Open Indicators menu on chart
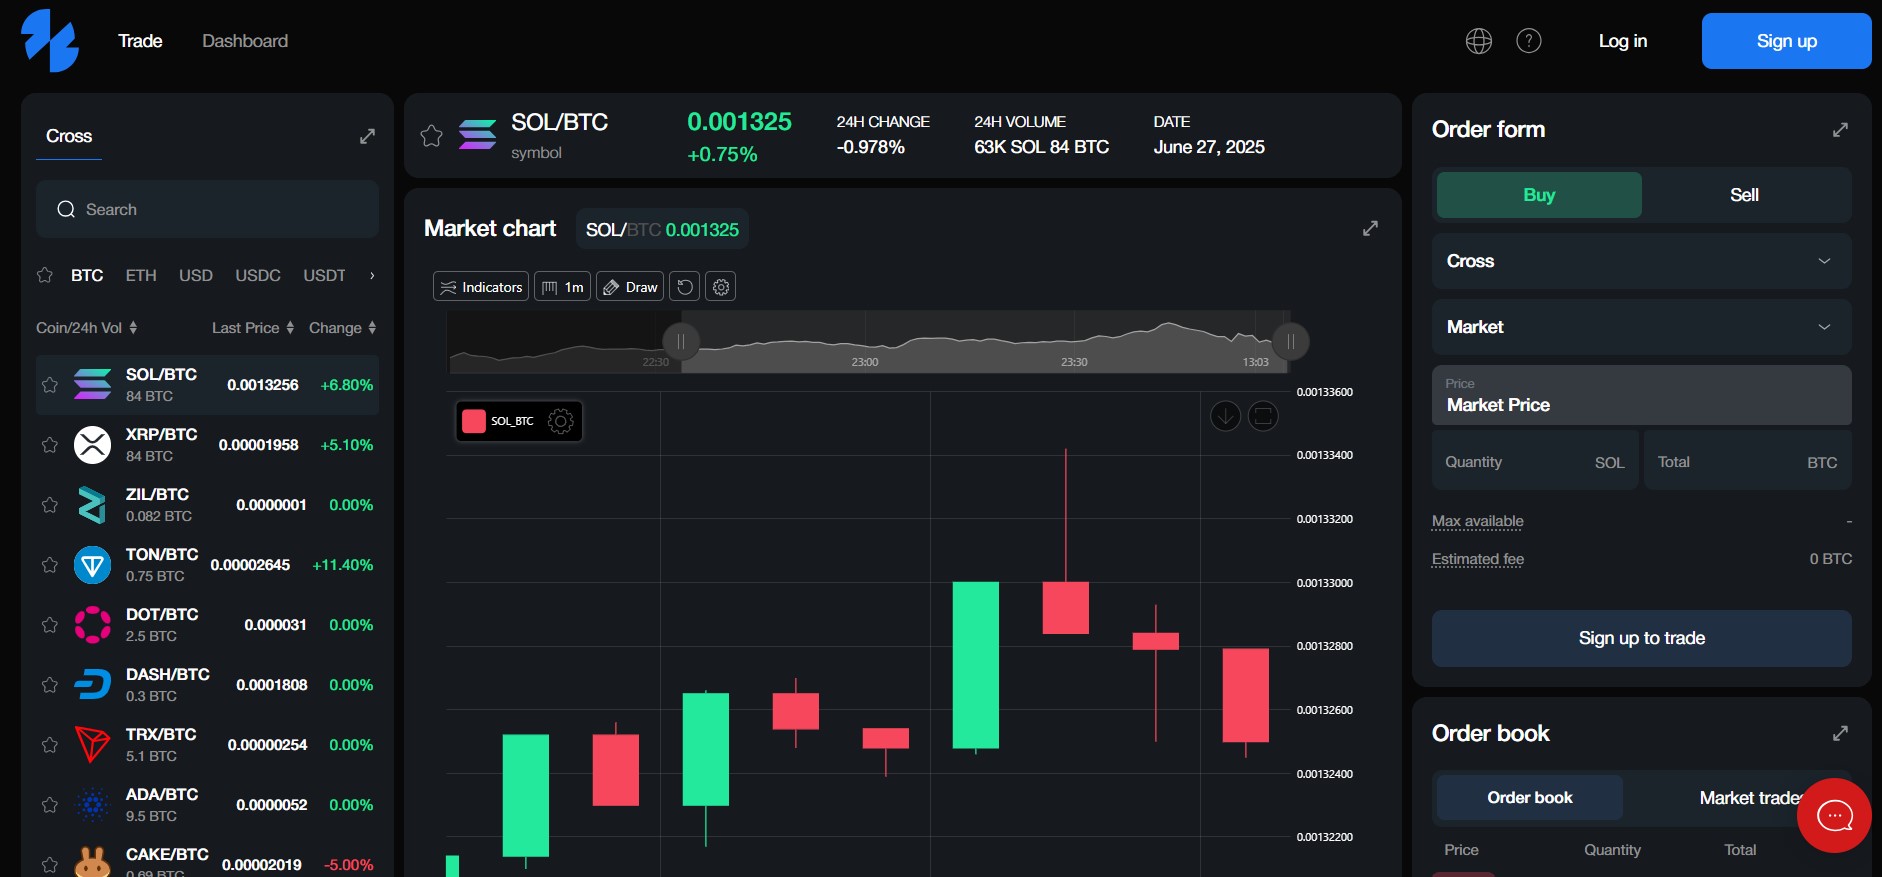This screenshot has height=877, width=1882. point(481,287)
